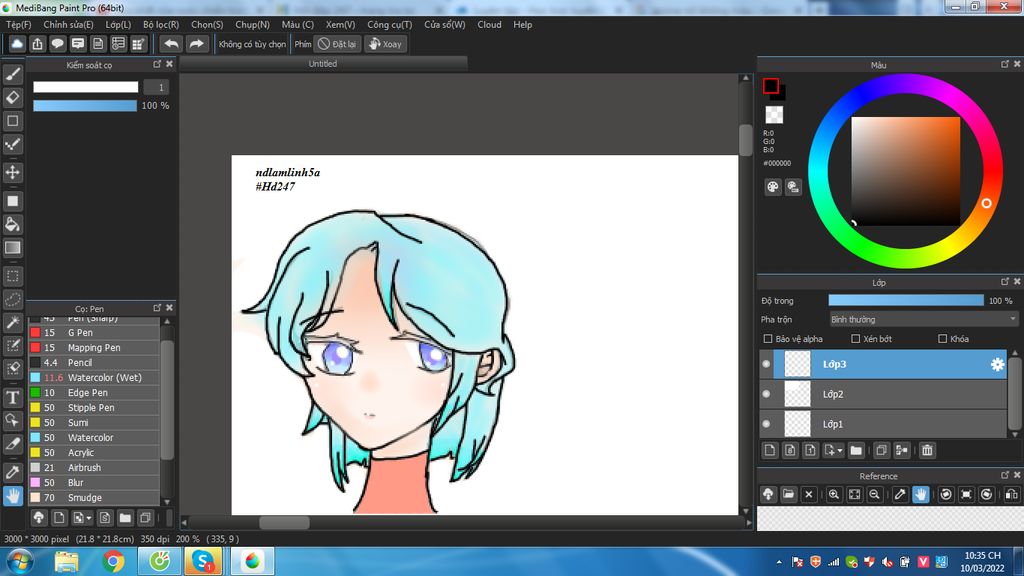This screenshot has width=1024, height=576.
Task: Click the brush folder icon under brush list
Action: pos(125,518)
